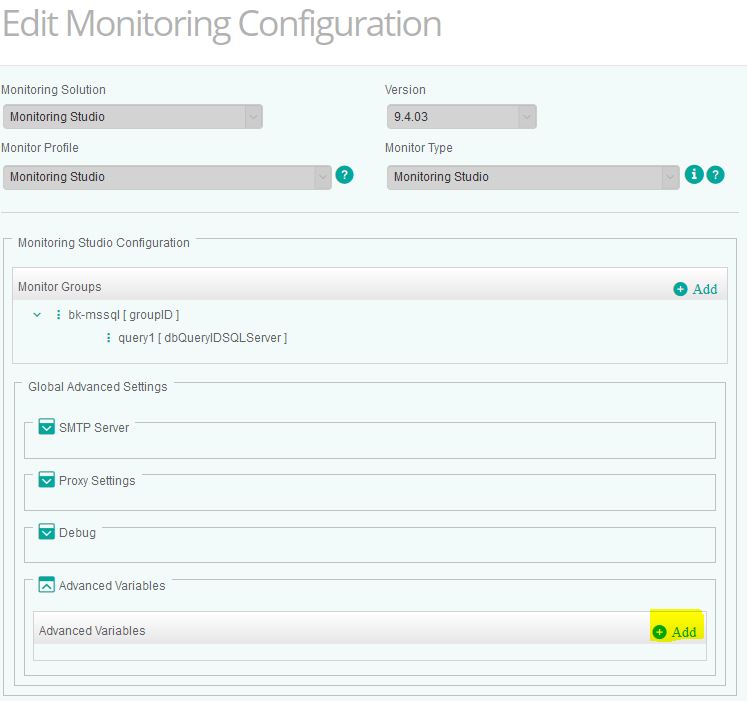Open the Monitor Type dropdown
This screenshot has width=747, height=701.
[x=533, y=177]
